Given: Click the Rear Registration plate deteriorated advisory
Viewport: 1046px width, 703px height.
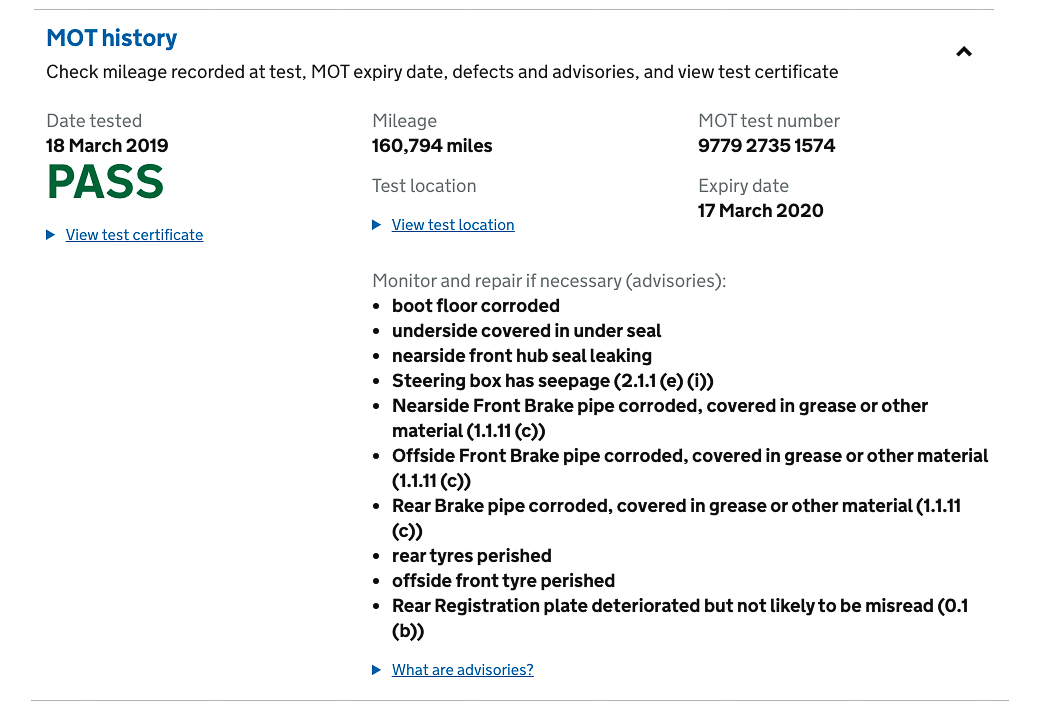Looking at the screenshot, I should (x=680, y=618).
